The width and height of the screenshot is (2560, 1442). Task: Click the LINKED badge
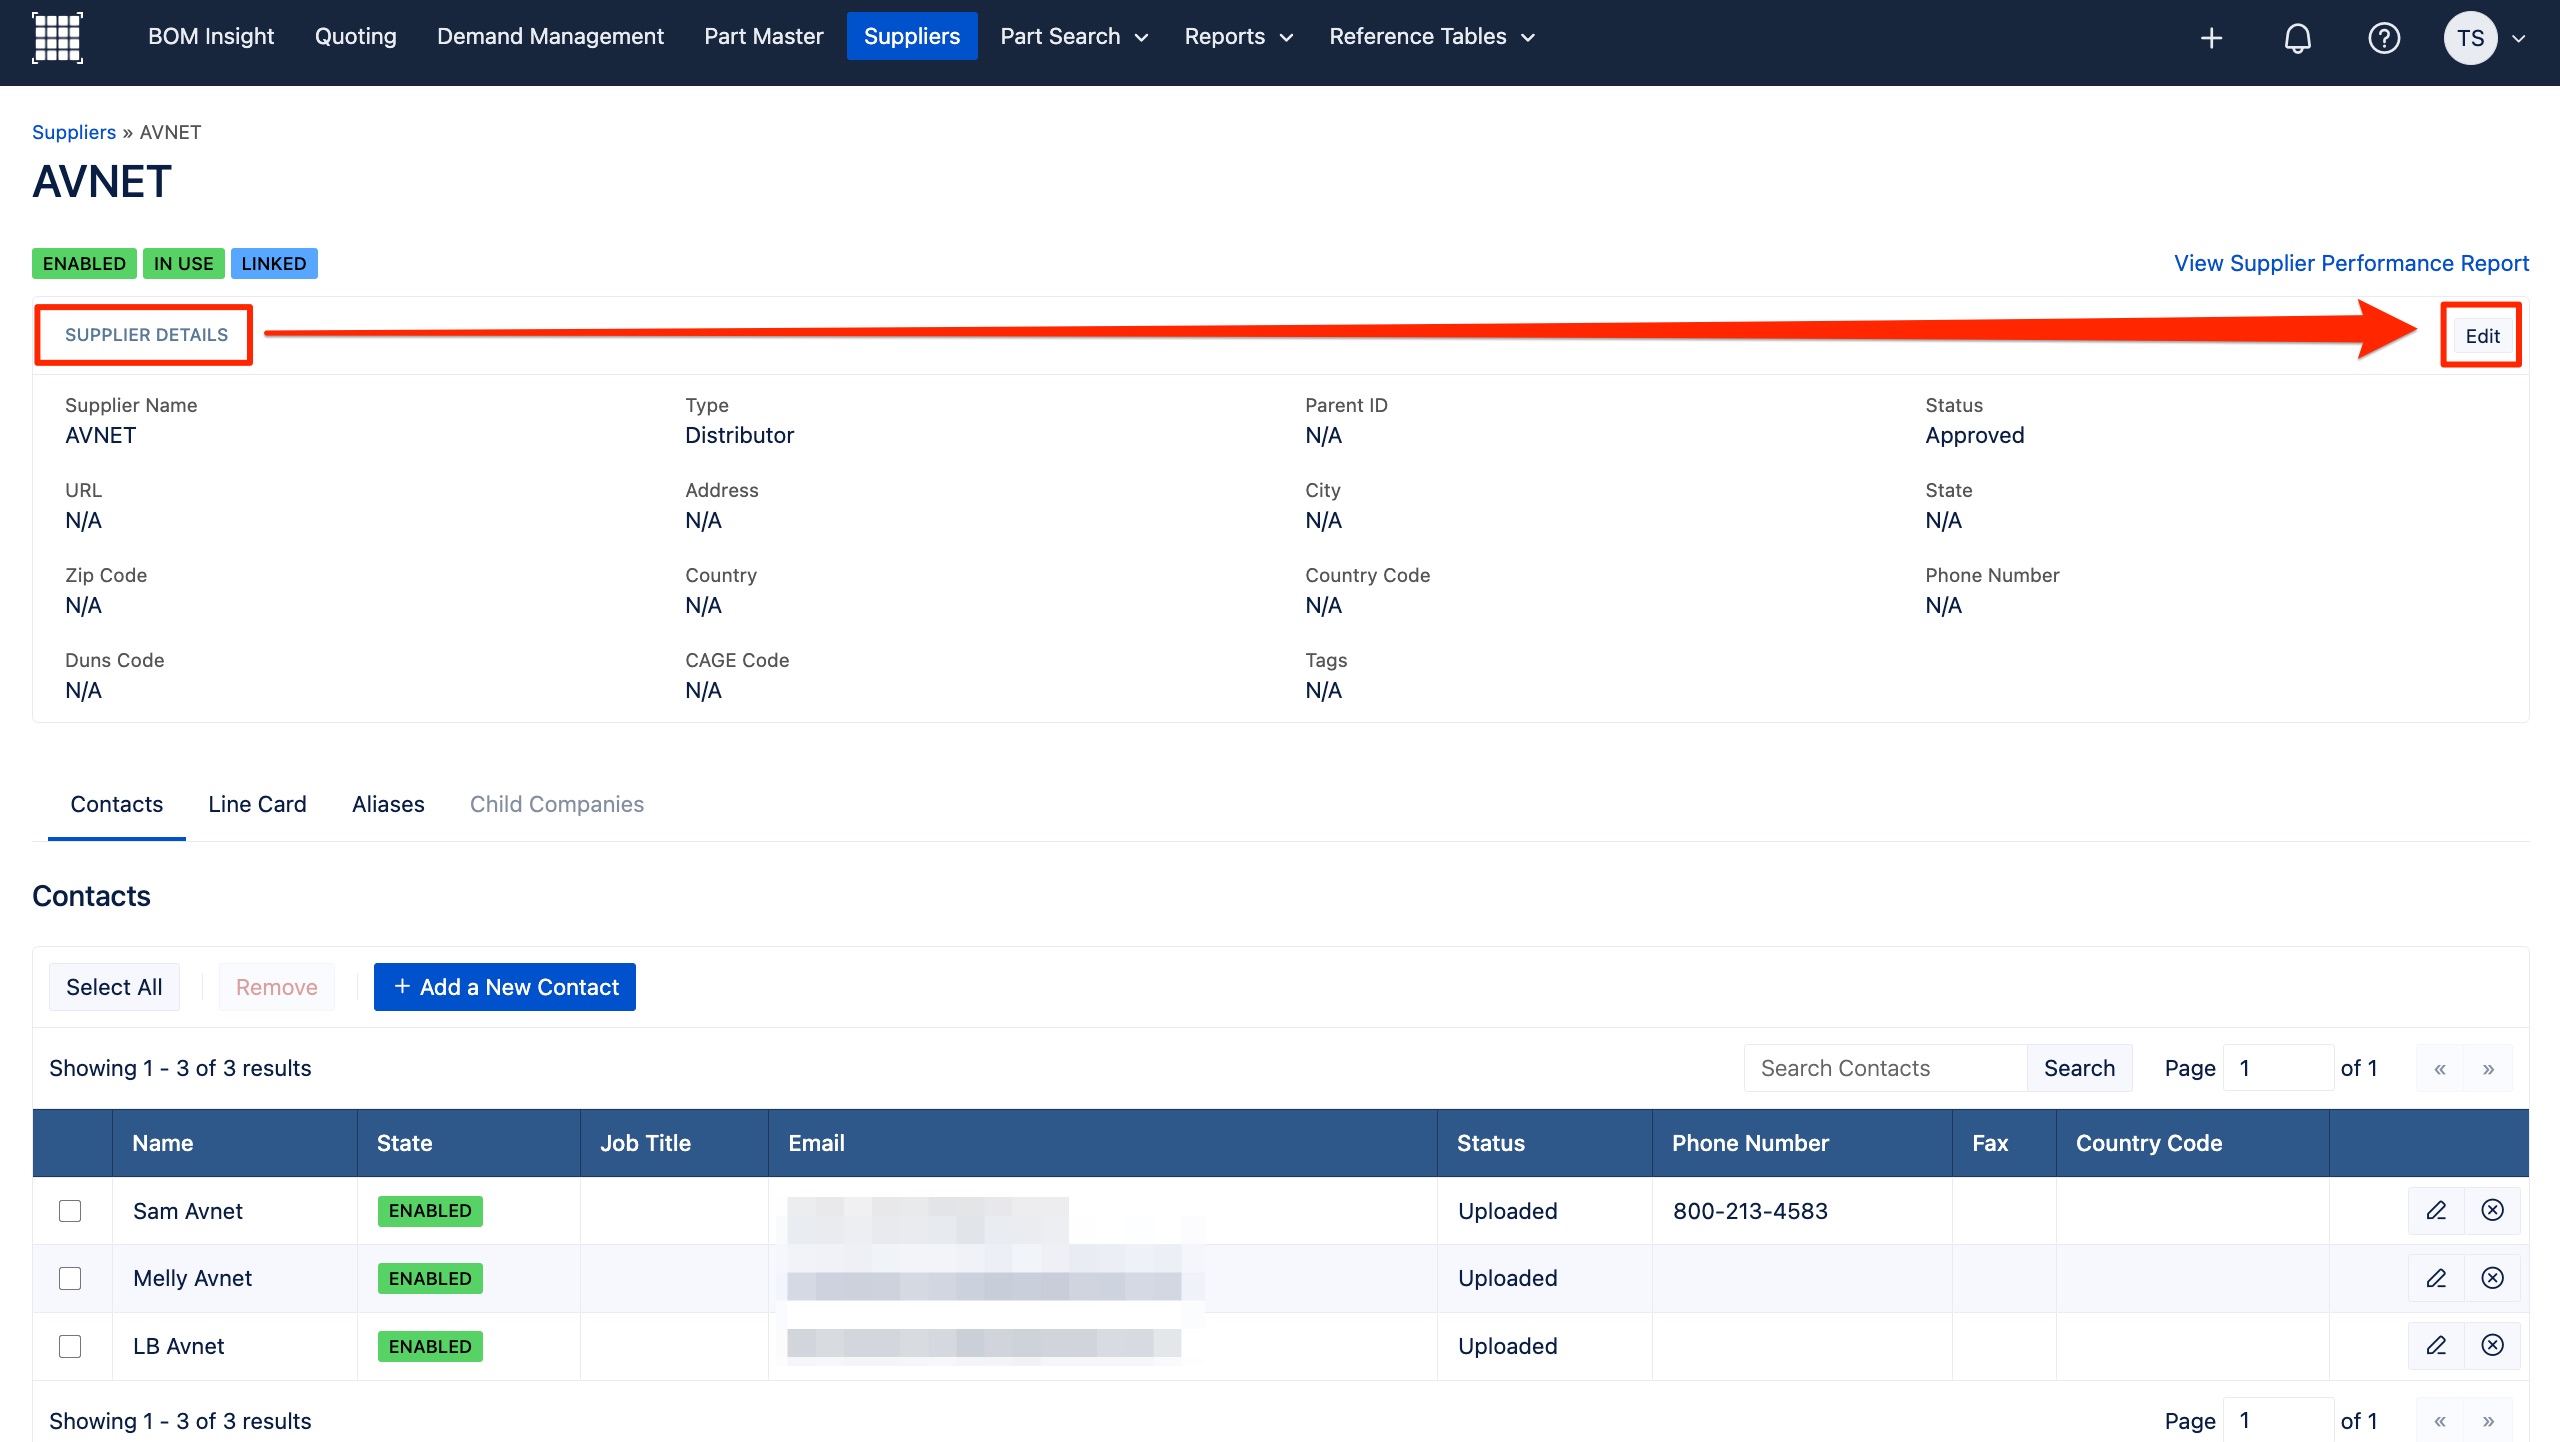tap(274, 263)
